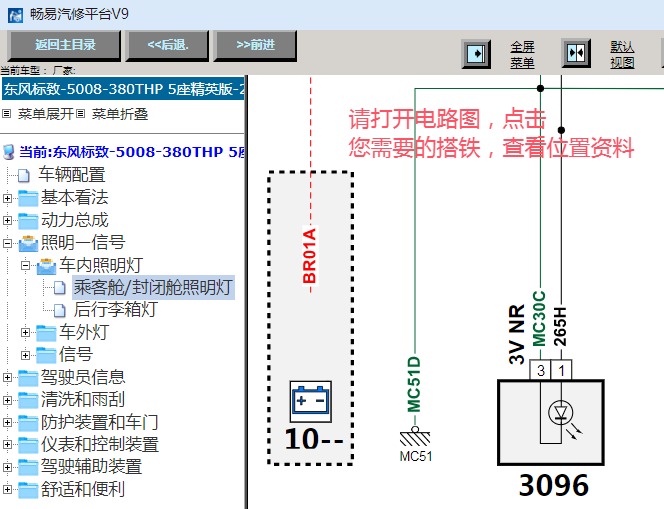Click the folder icon for 清洗和雨刮
The width and height of the screenshot is (664, 509).
[x=28, y=400]
